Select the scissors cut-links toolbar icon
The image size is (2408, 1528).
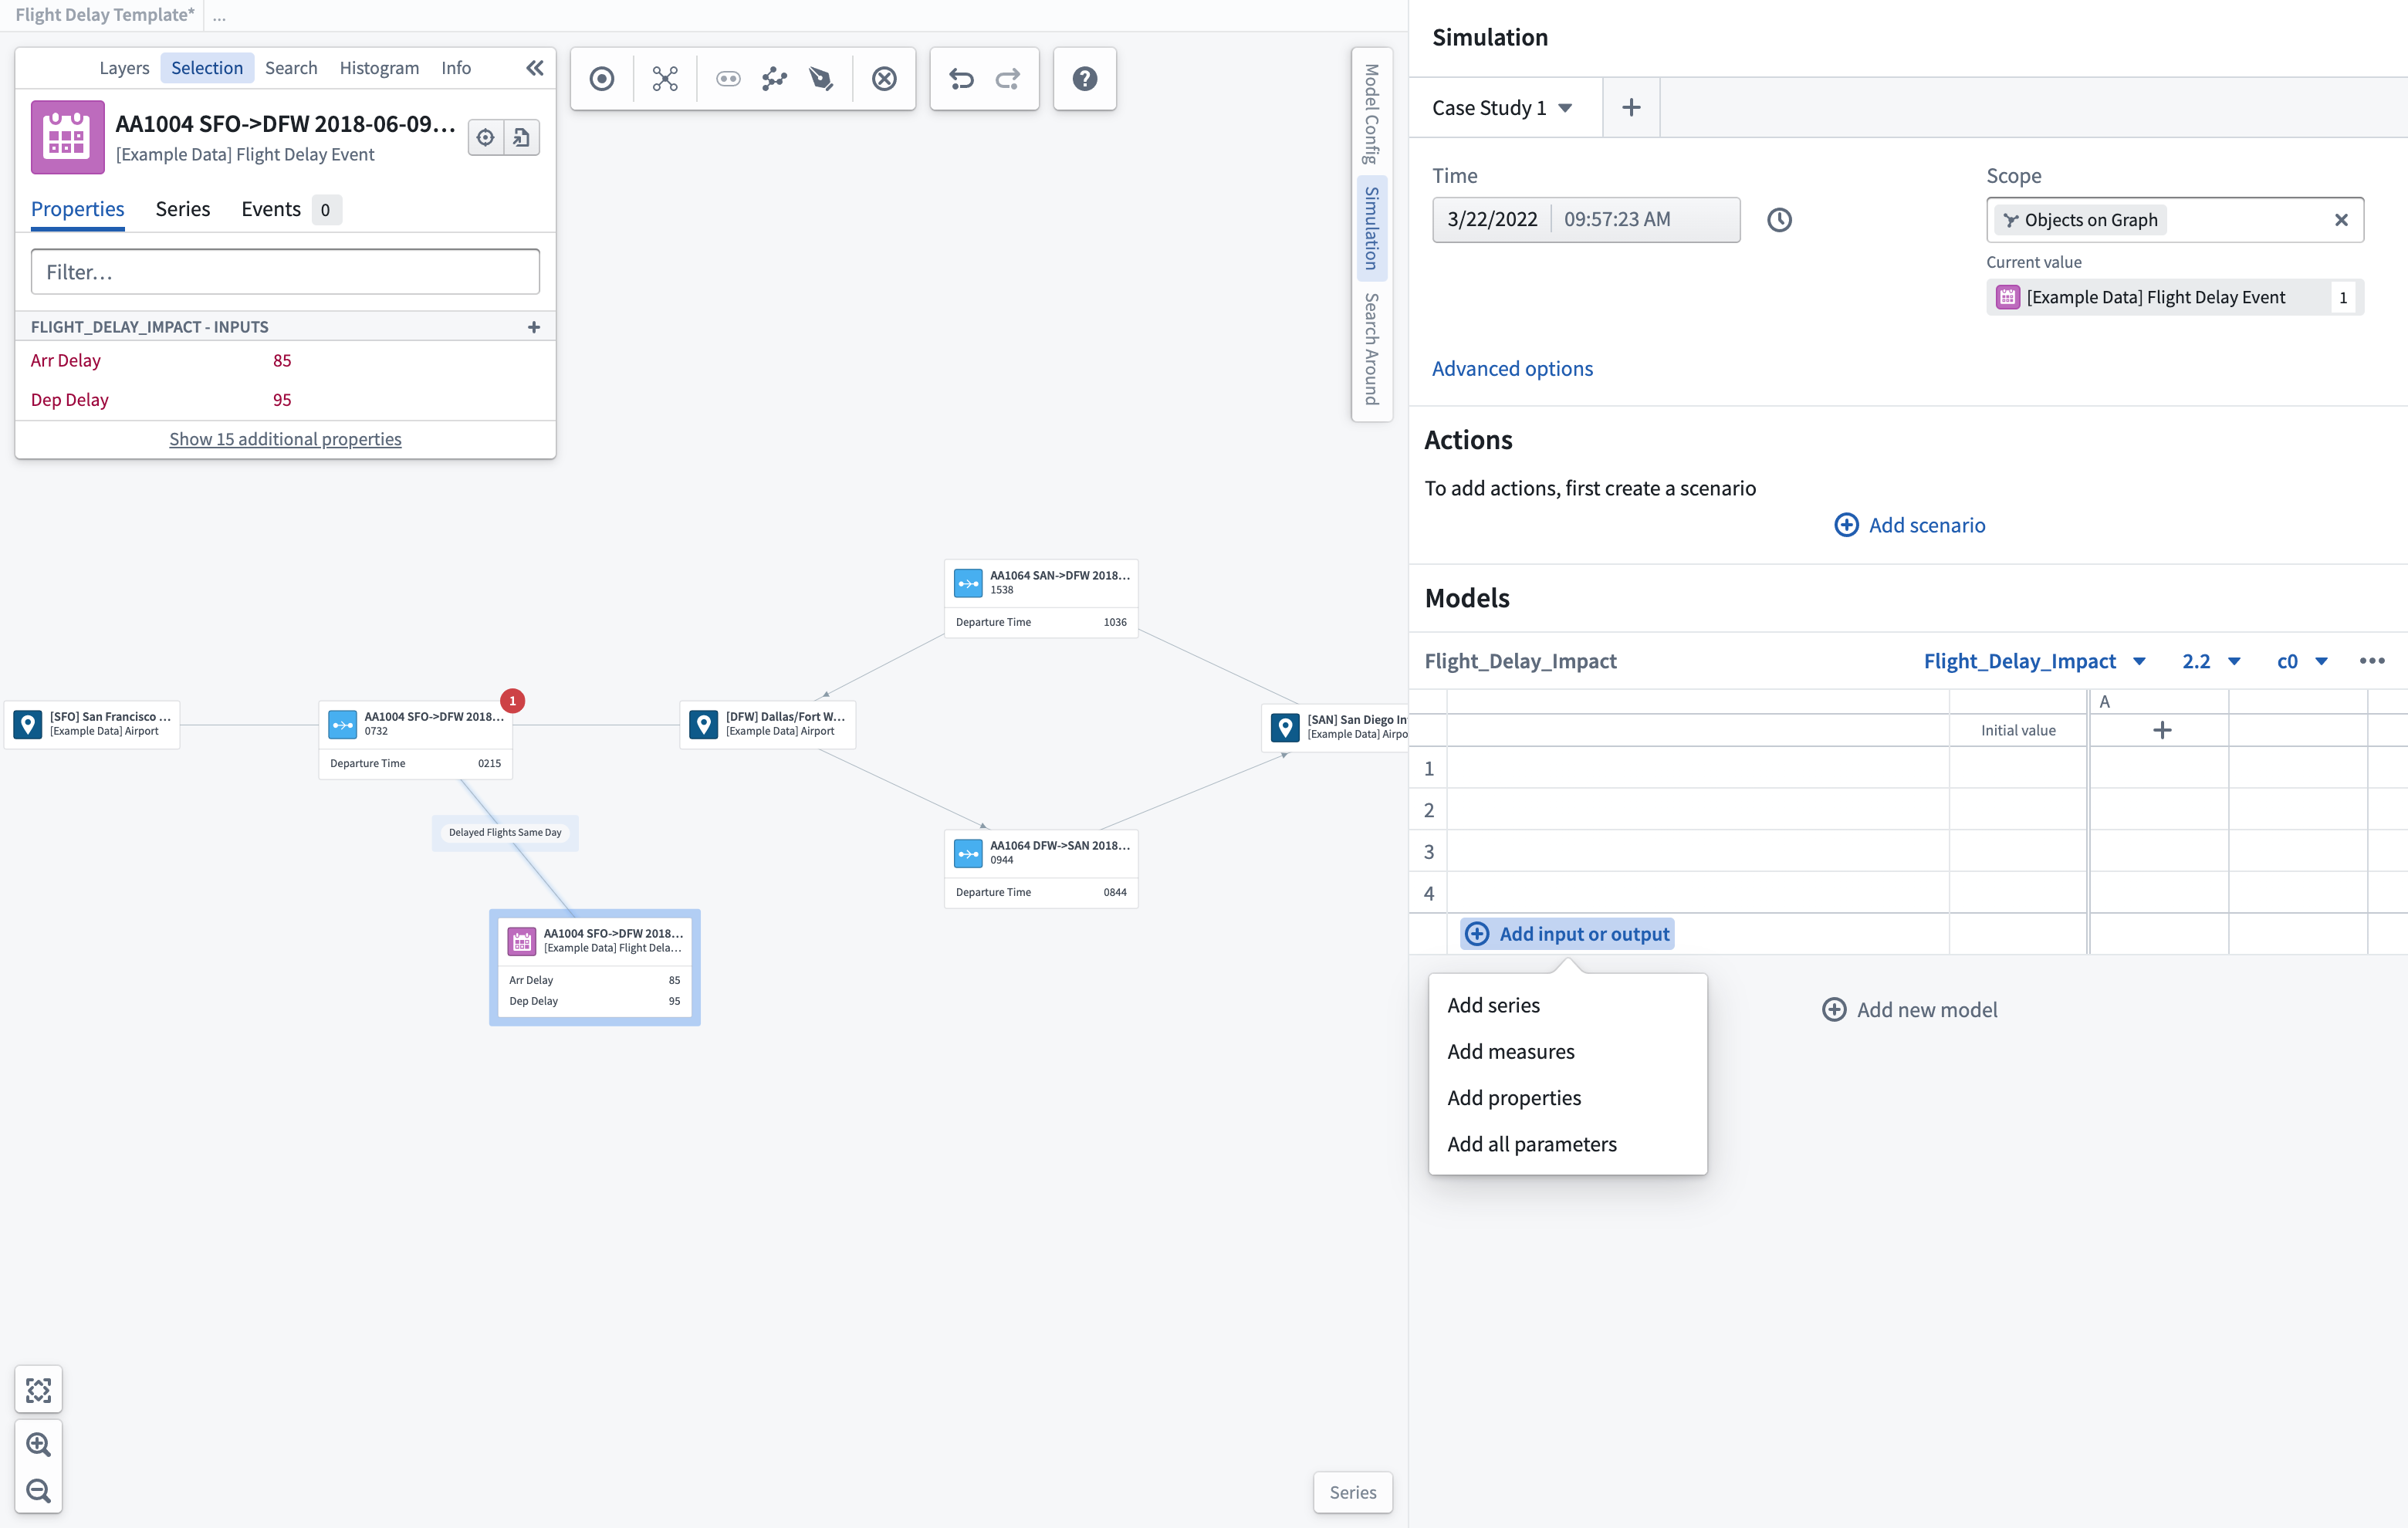665,79
